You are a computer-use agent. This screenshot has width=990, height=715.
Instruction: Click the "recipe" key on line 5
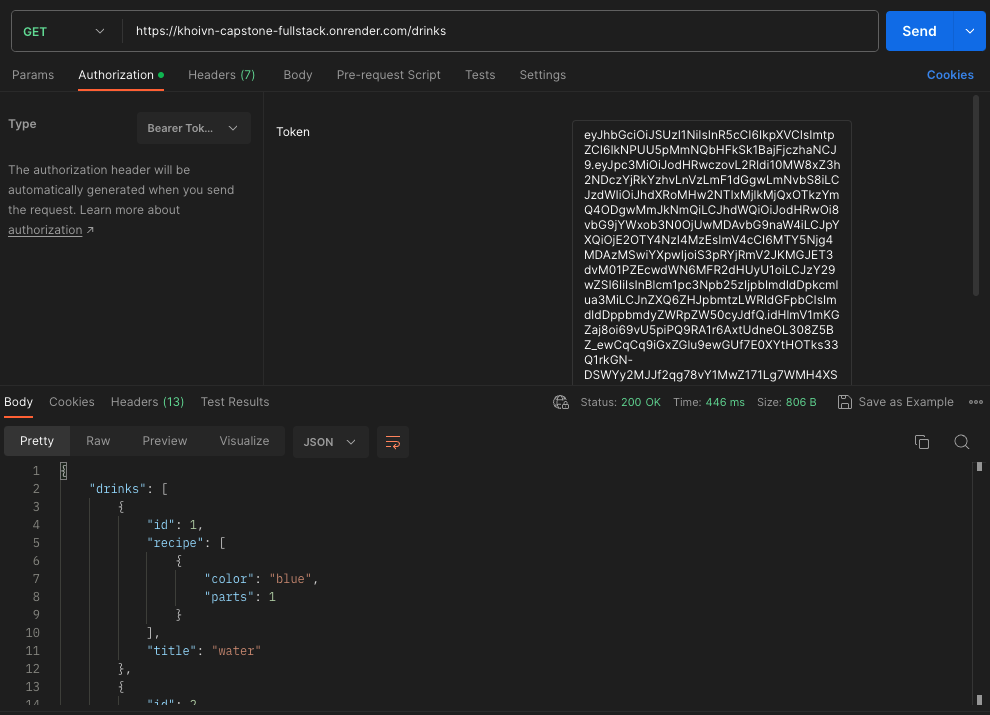pyautogui.click(x=176, y=543)
